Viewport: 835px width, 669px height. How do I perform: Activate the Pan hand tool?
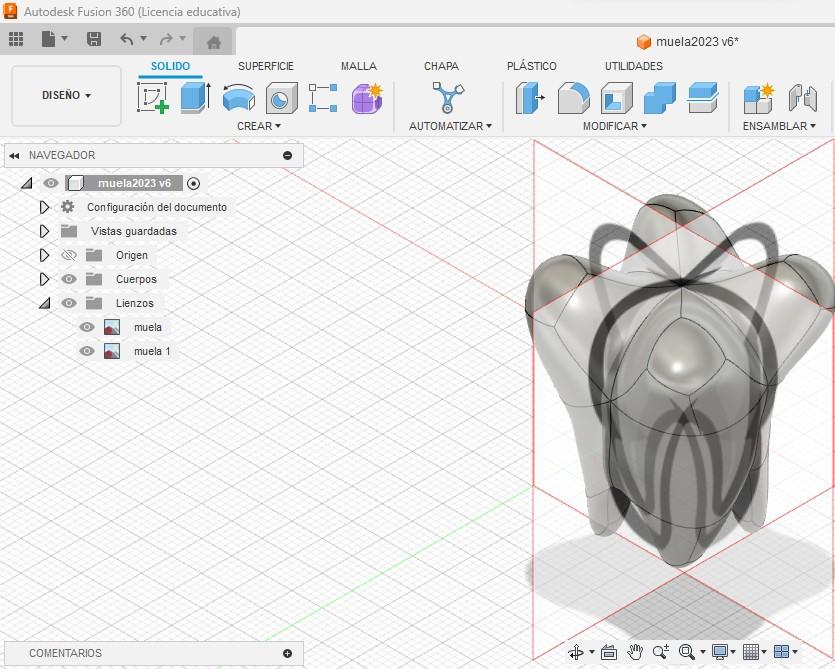click(x=635, y=651)
